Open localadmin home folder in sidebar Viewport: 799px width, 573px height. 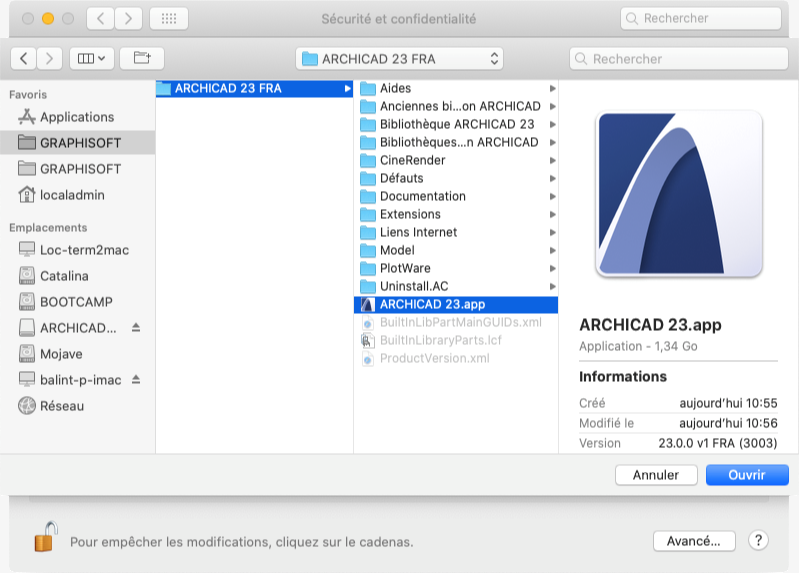(x=77, y=195)
